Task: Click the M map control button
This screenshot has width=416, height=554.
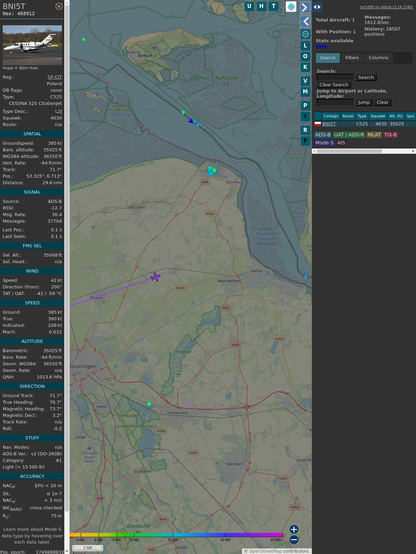Action: coord(305,92)
